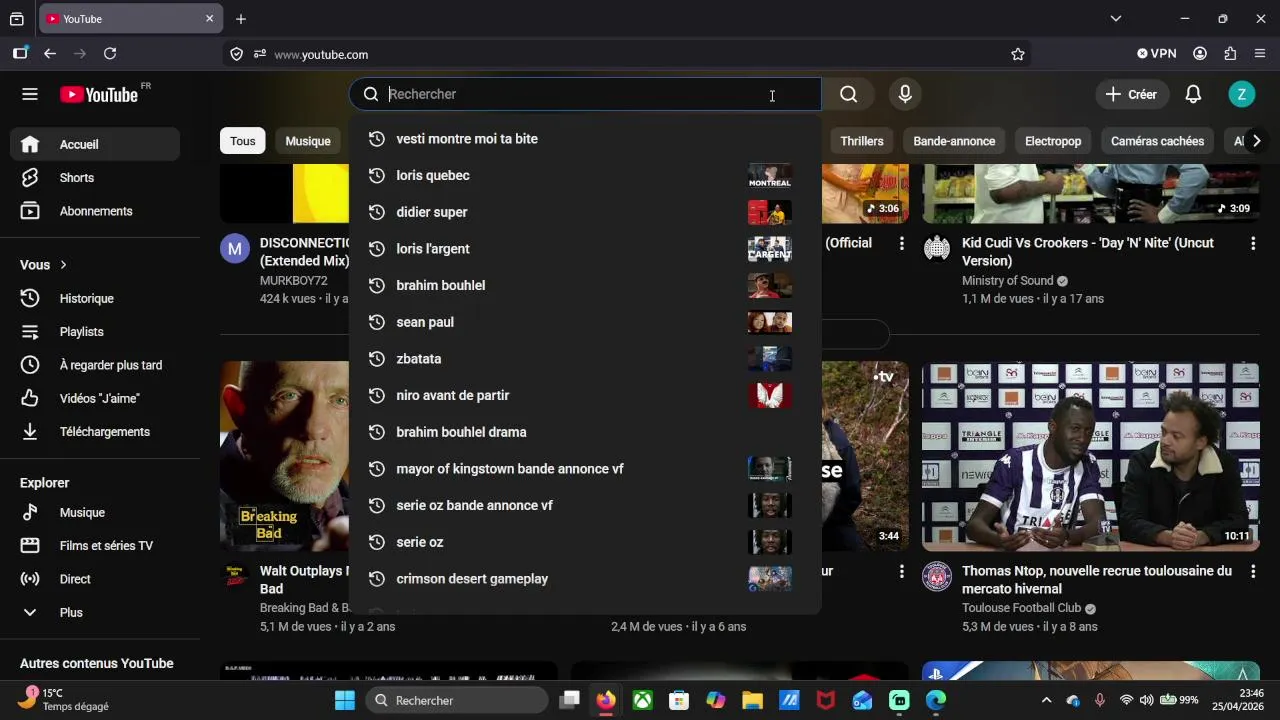The image size is (1280, 720).
Task: Select the Electropop filter chip
Action: click(x=1053, y=141)
